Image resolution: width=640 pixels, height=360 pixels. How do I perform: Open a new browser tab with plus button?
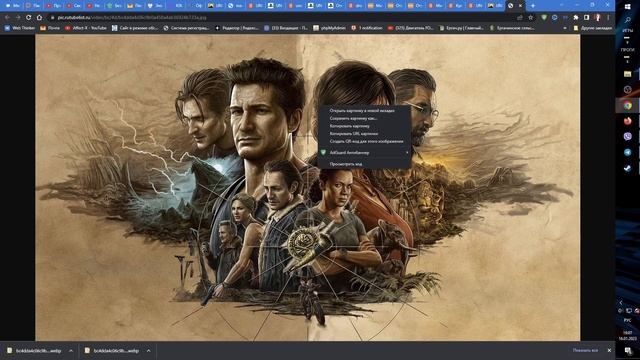pyautogui.click(x=532, y=6)
